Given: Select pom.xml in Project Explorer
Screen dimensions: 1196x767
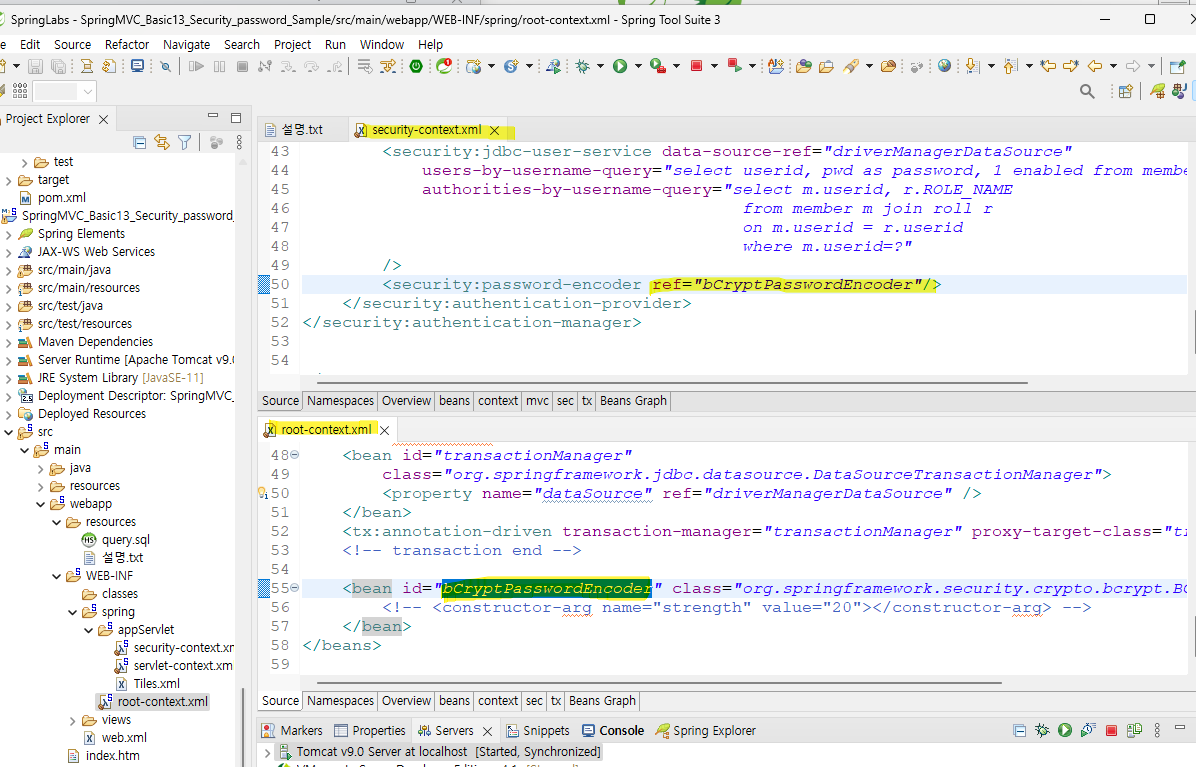Looking at the screenshot, I should click(52, 198).
